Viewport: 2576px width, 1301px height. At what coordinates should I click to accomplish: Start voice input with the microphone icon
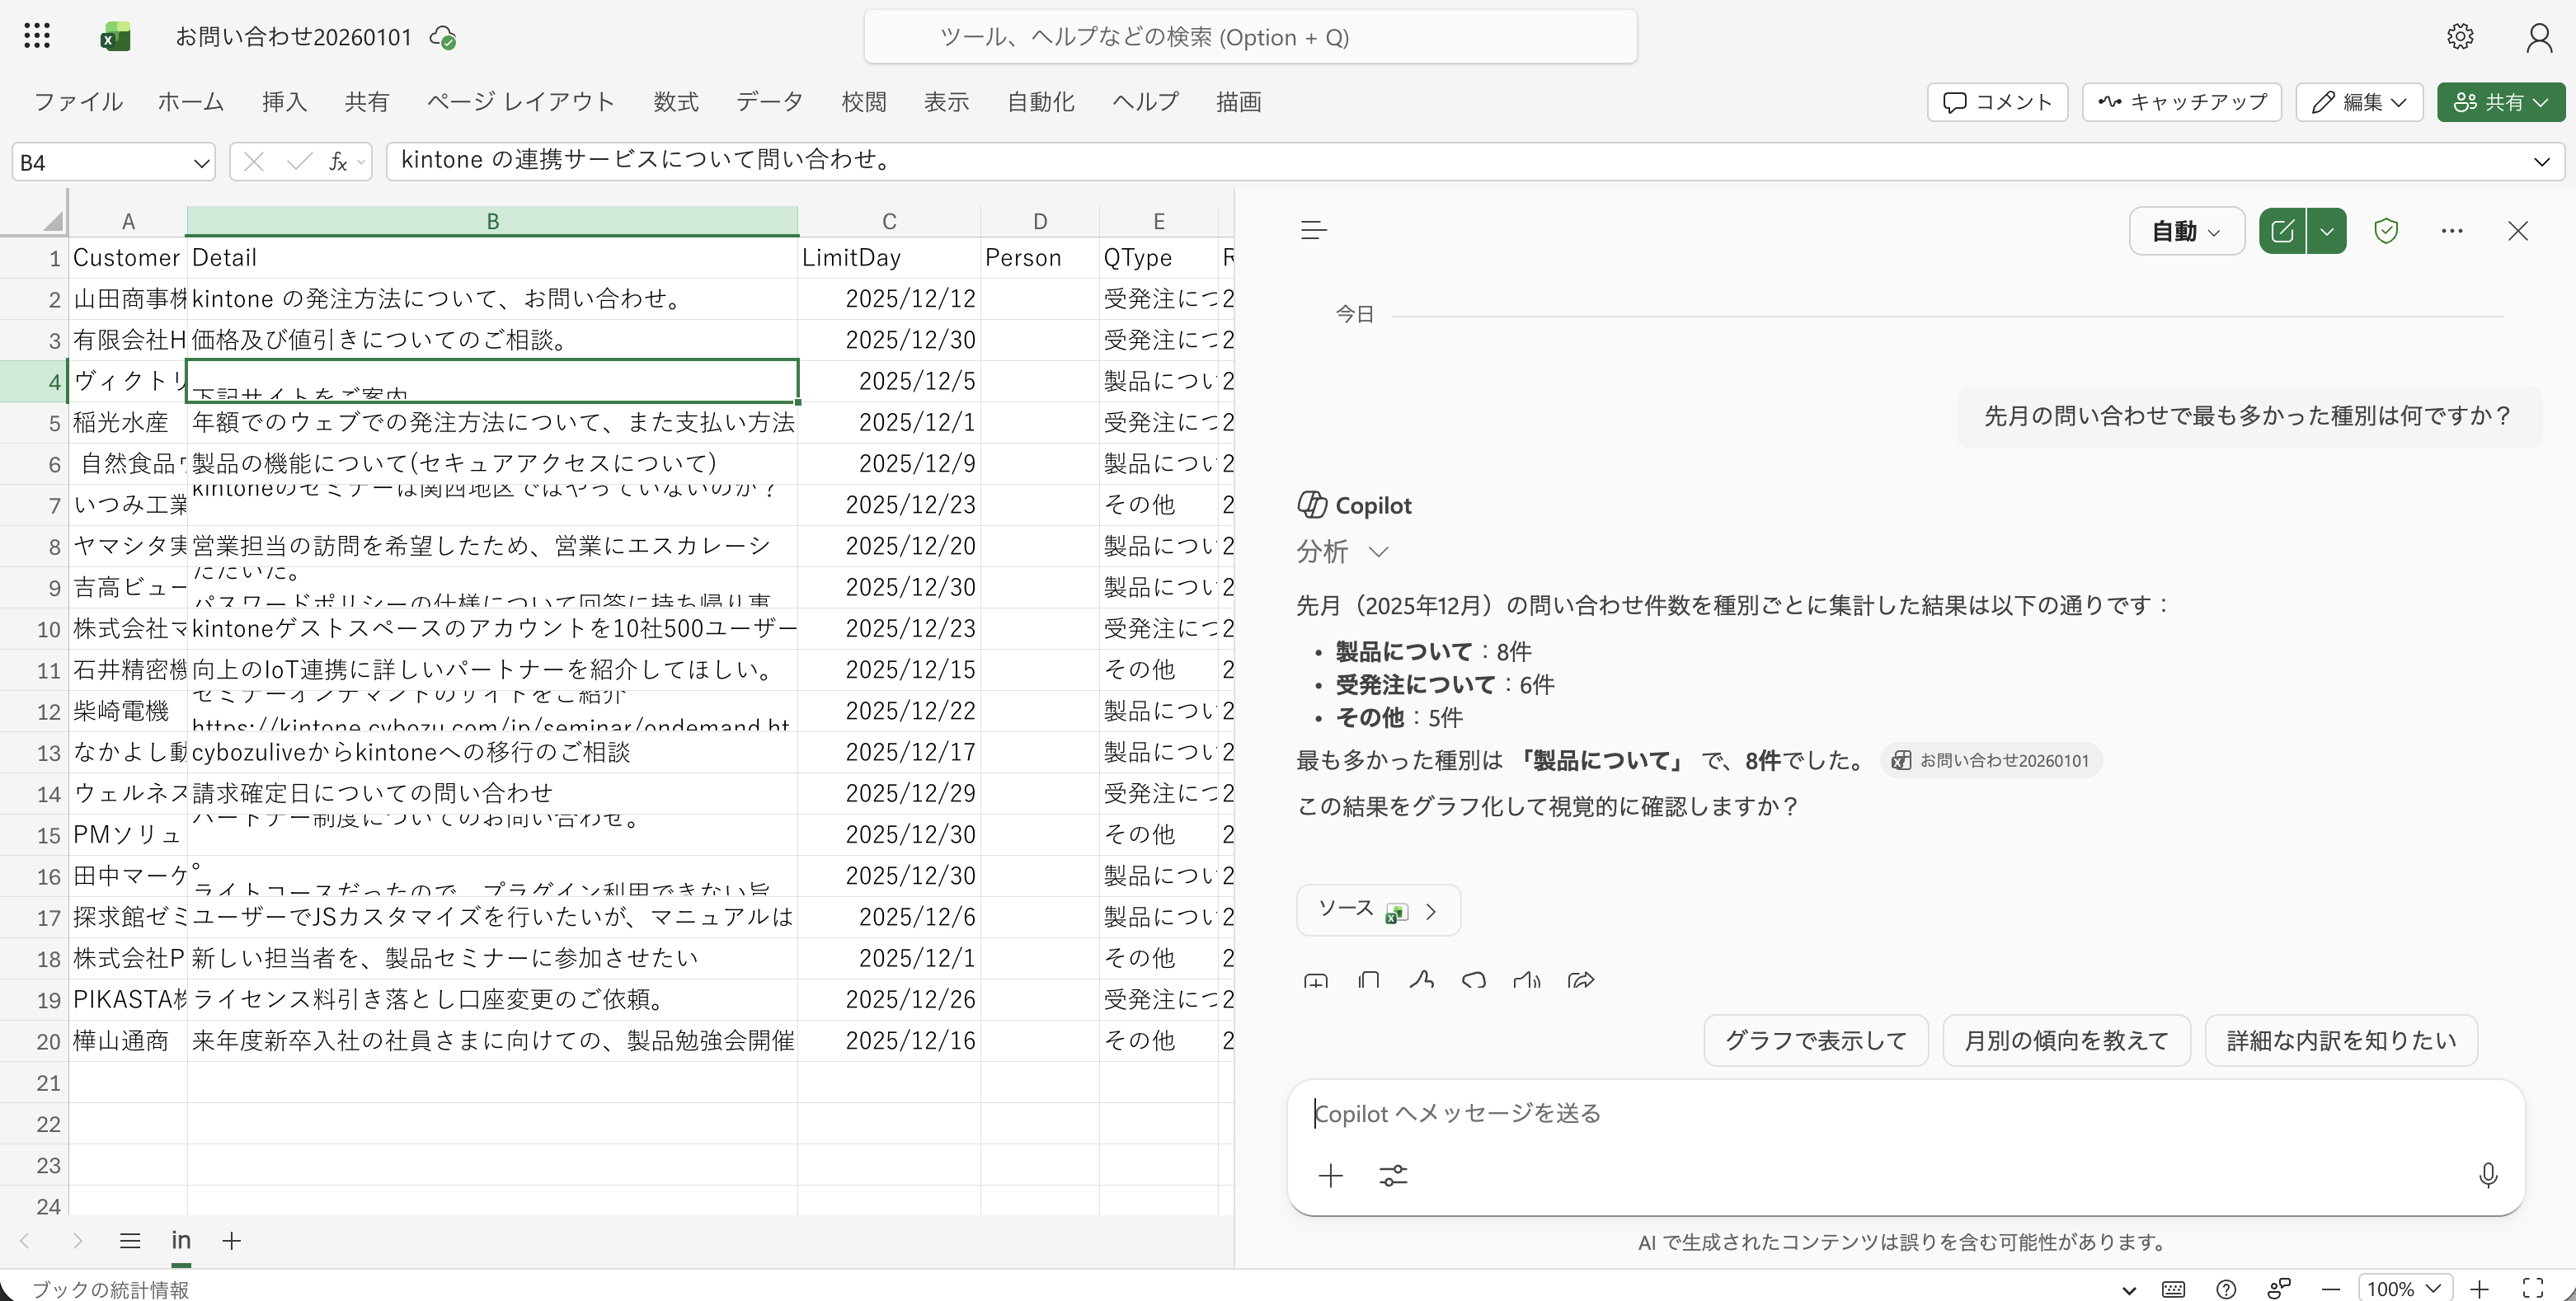[2488, 1176]
